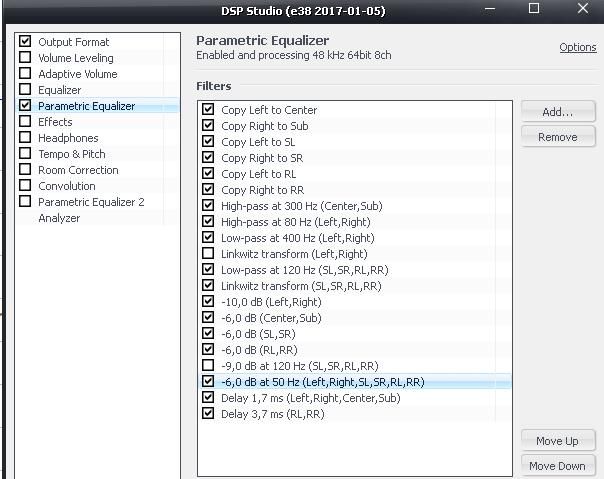Select the Headphones DSP entry
The image size is (604, 479).
[x=68, y=138]
